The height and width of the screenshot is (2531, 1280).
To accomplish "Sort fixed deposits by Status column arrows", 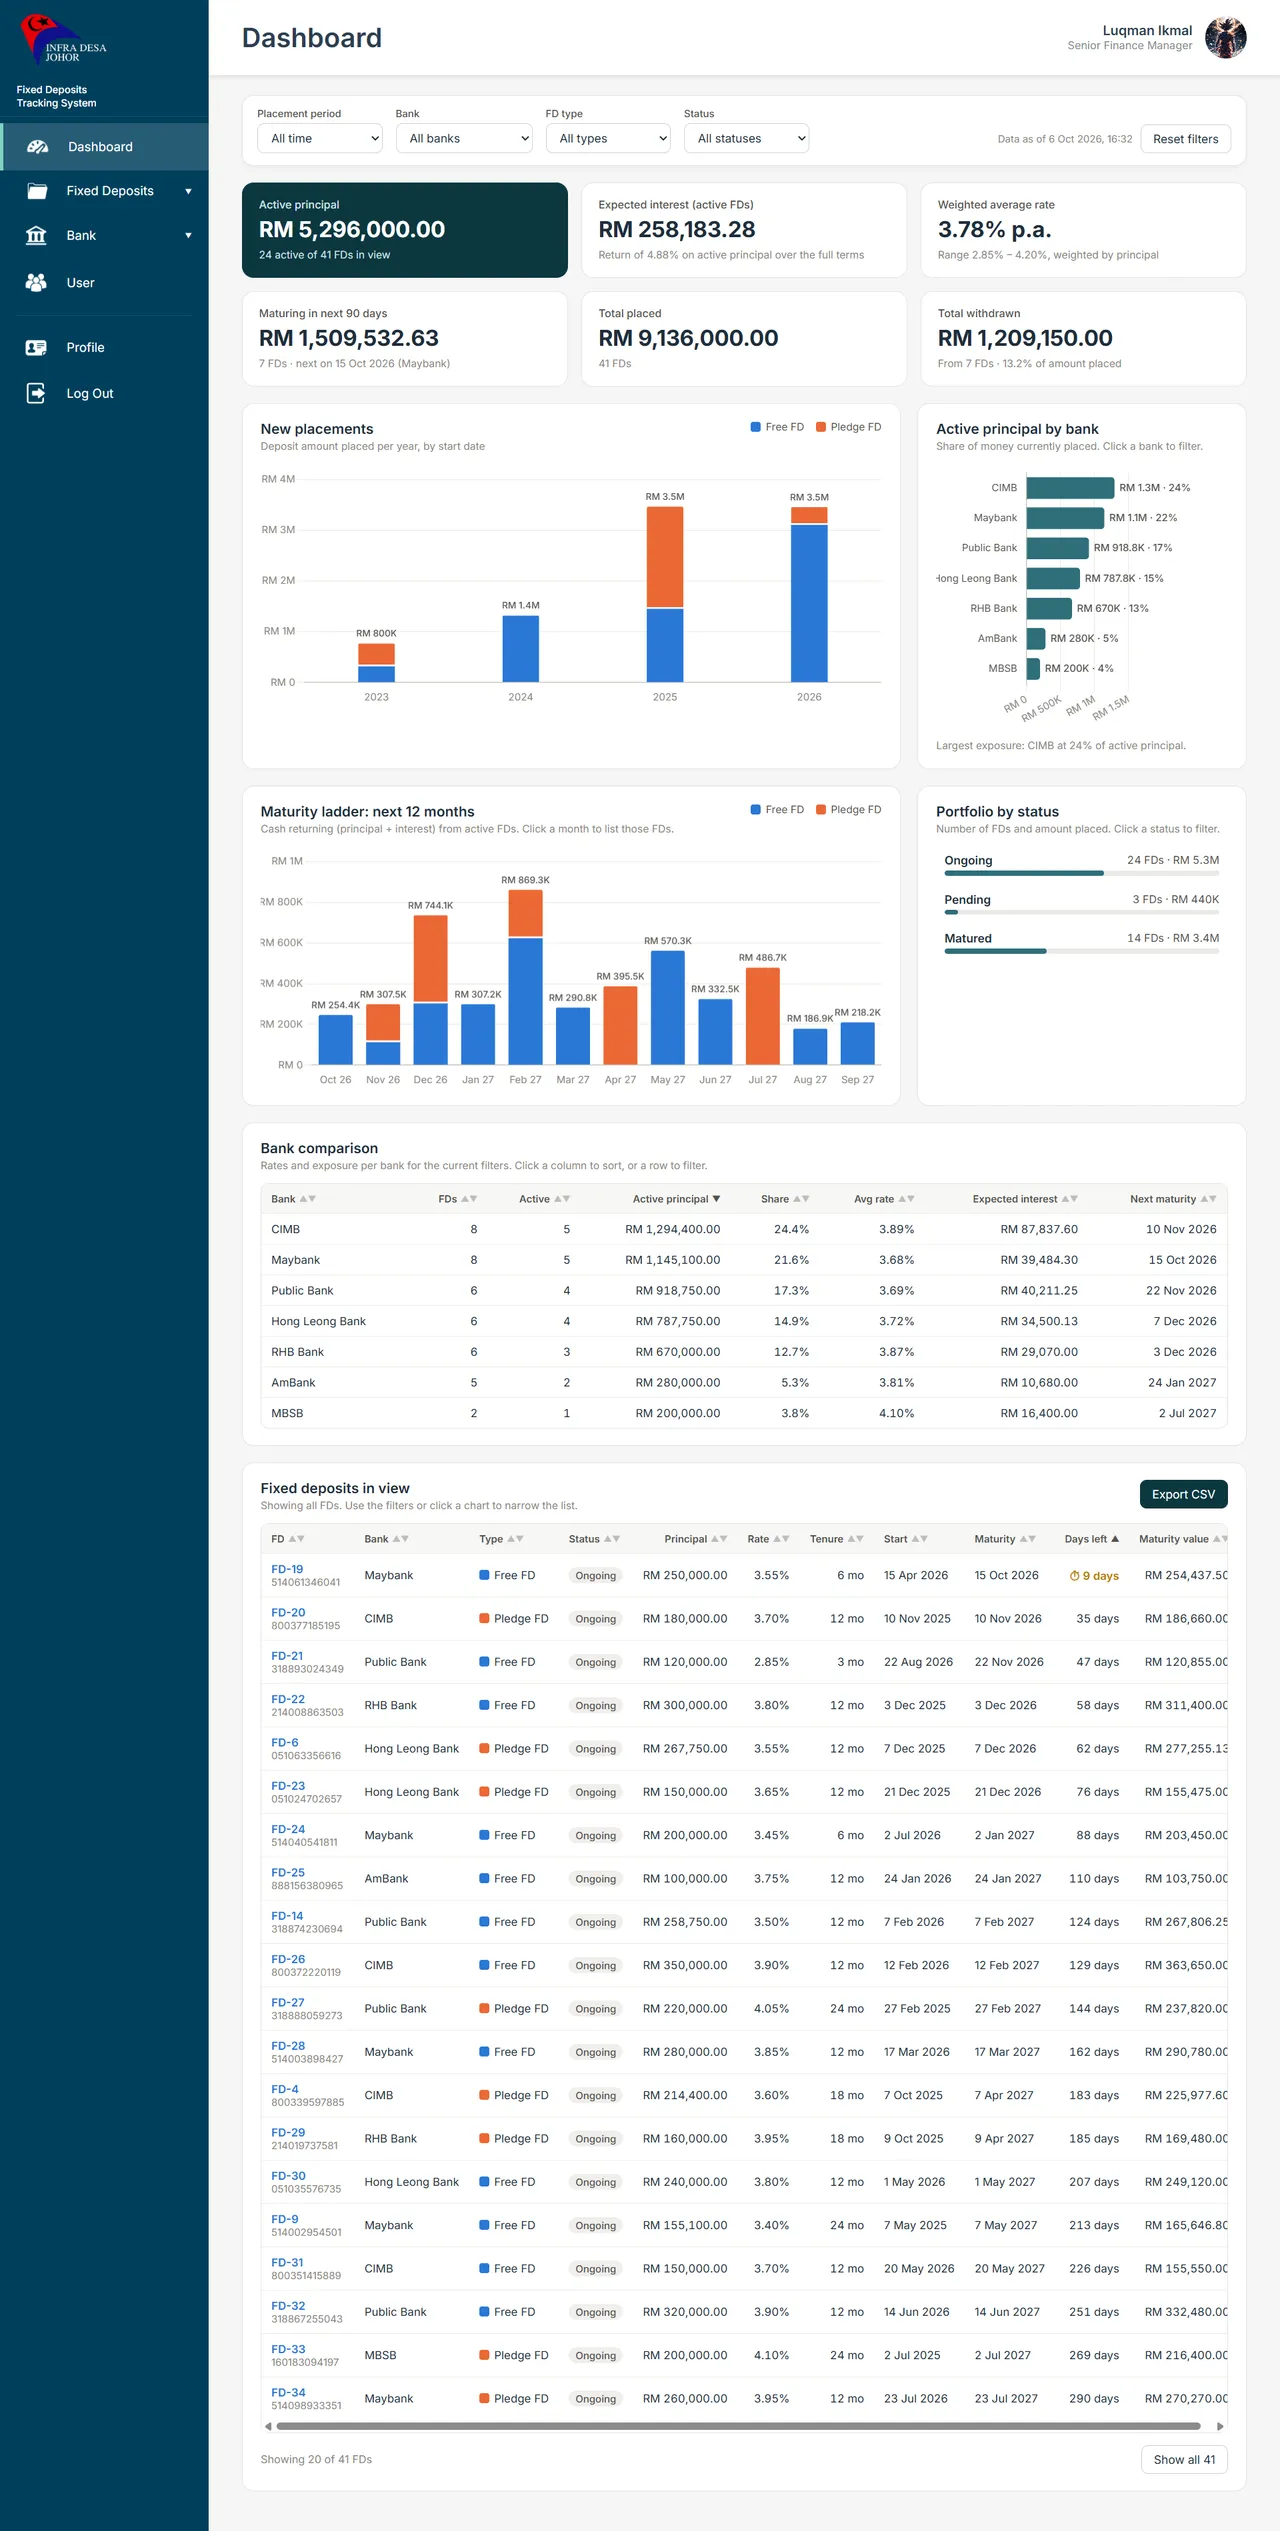I will (x=612, y=1539).
